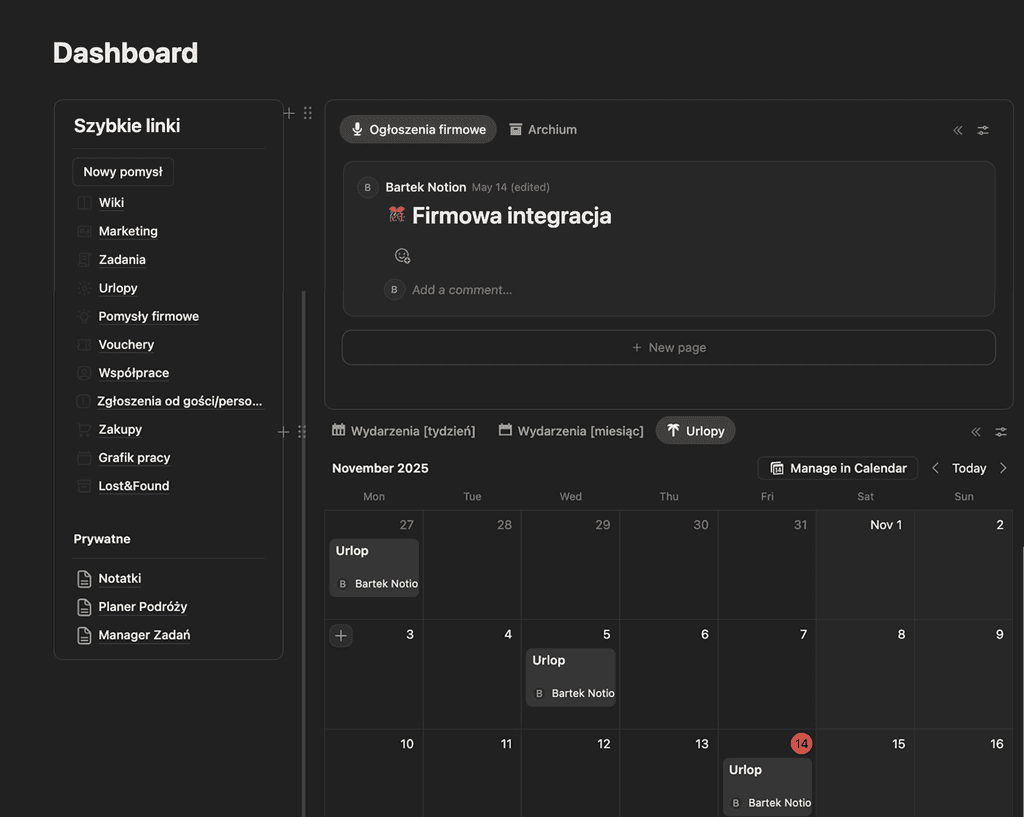Go to previous month arrow
The height and width of the screenshot is (817, 1024).
(935, 468)
